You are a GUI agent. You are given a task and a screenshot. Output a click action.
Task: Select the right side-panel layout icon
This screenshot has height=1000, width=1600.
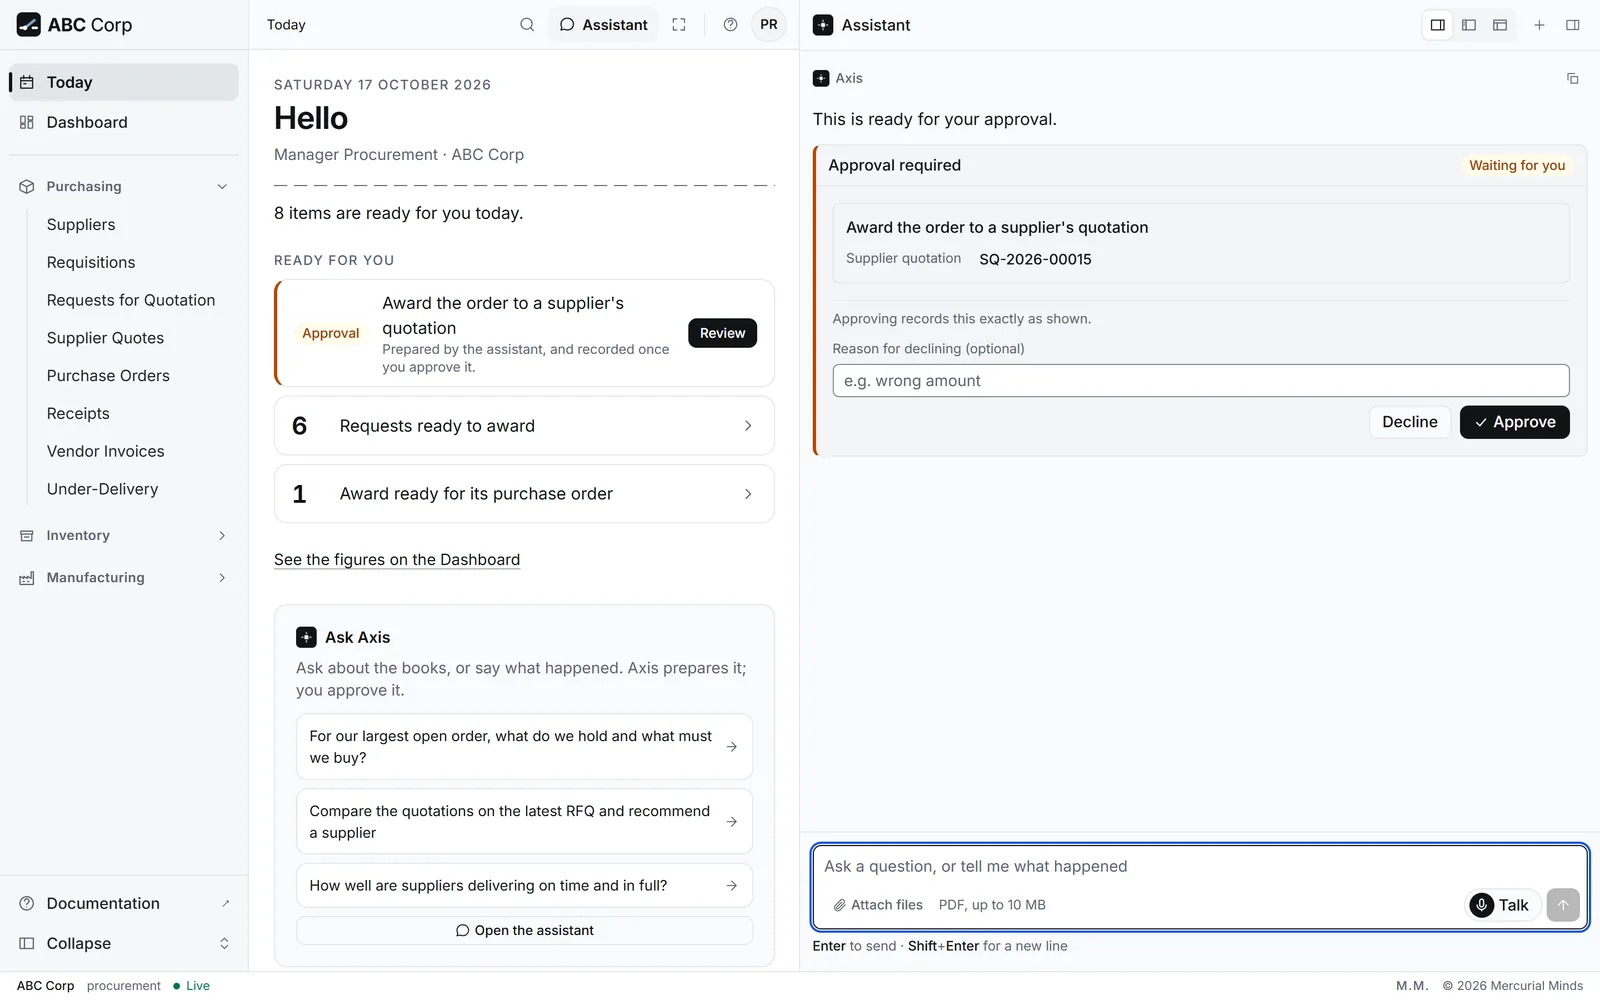(1437, 25)
